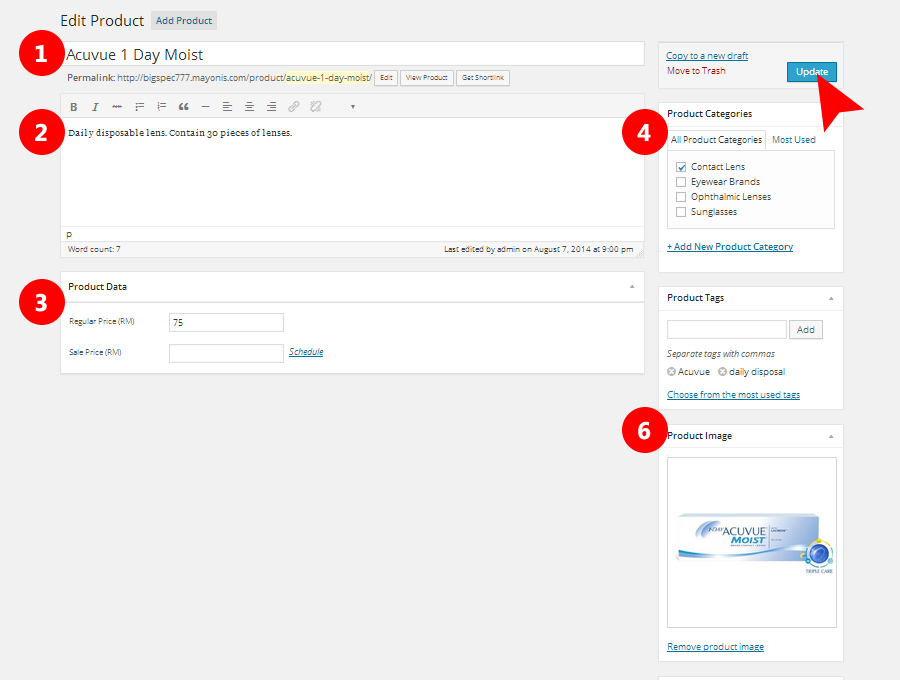The height and width of the screenshot is (680, 900).
Task: Switch to All Product Categories tab
Action: point(716,140)
